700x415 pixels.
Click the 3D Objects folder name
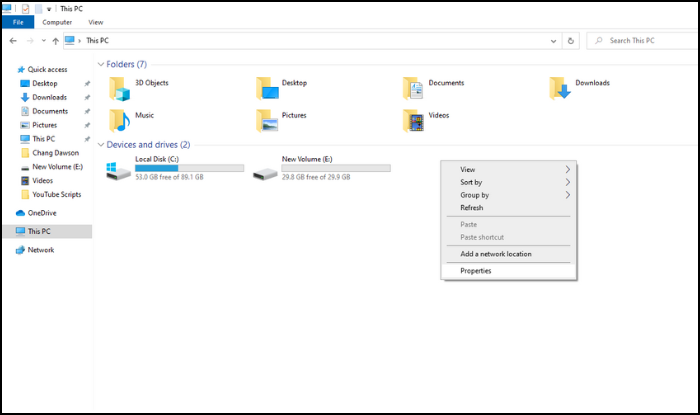152,83
